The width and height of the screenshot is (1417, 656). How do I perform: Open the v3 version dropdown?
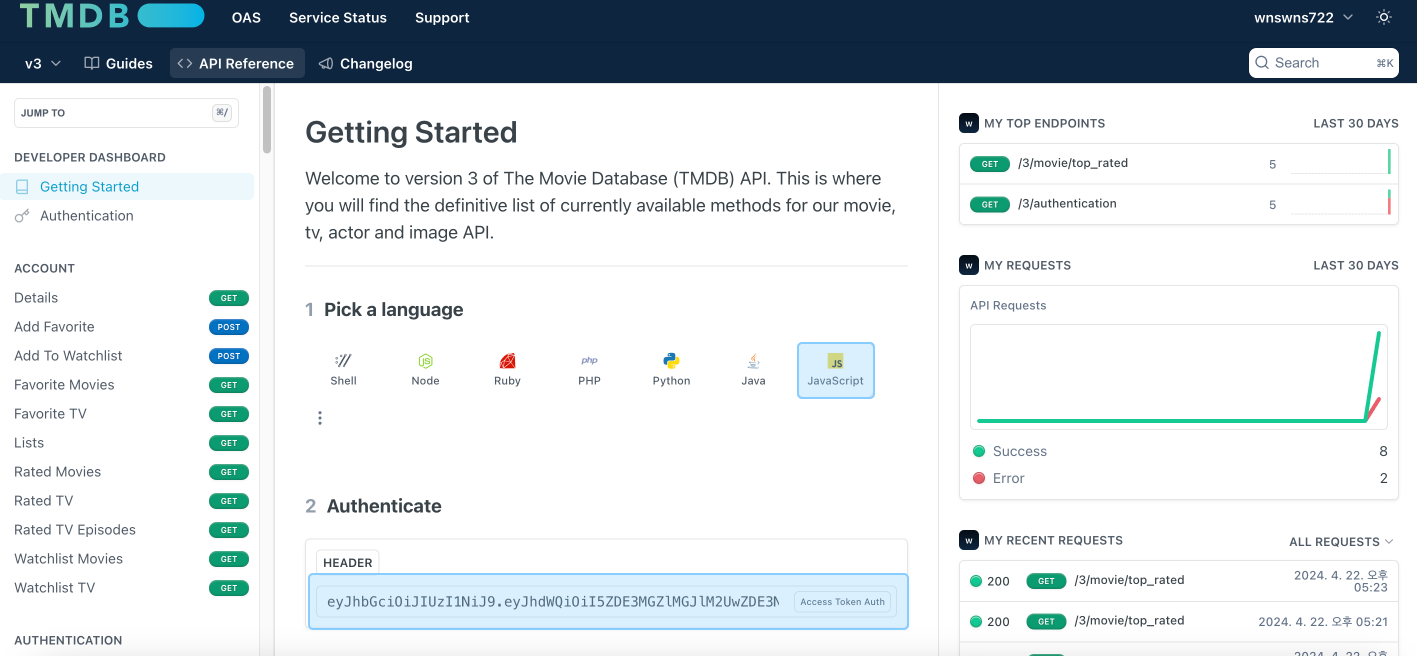[x=43, y=63]
